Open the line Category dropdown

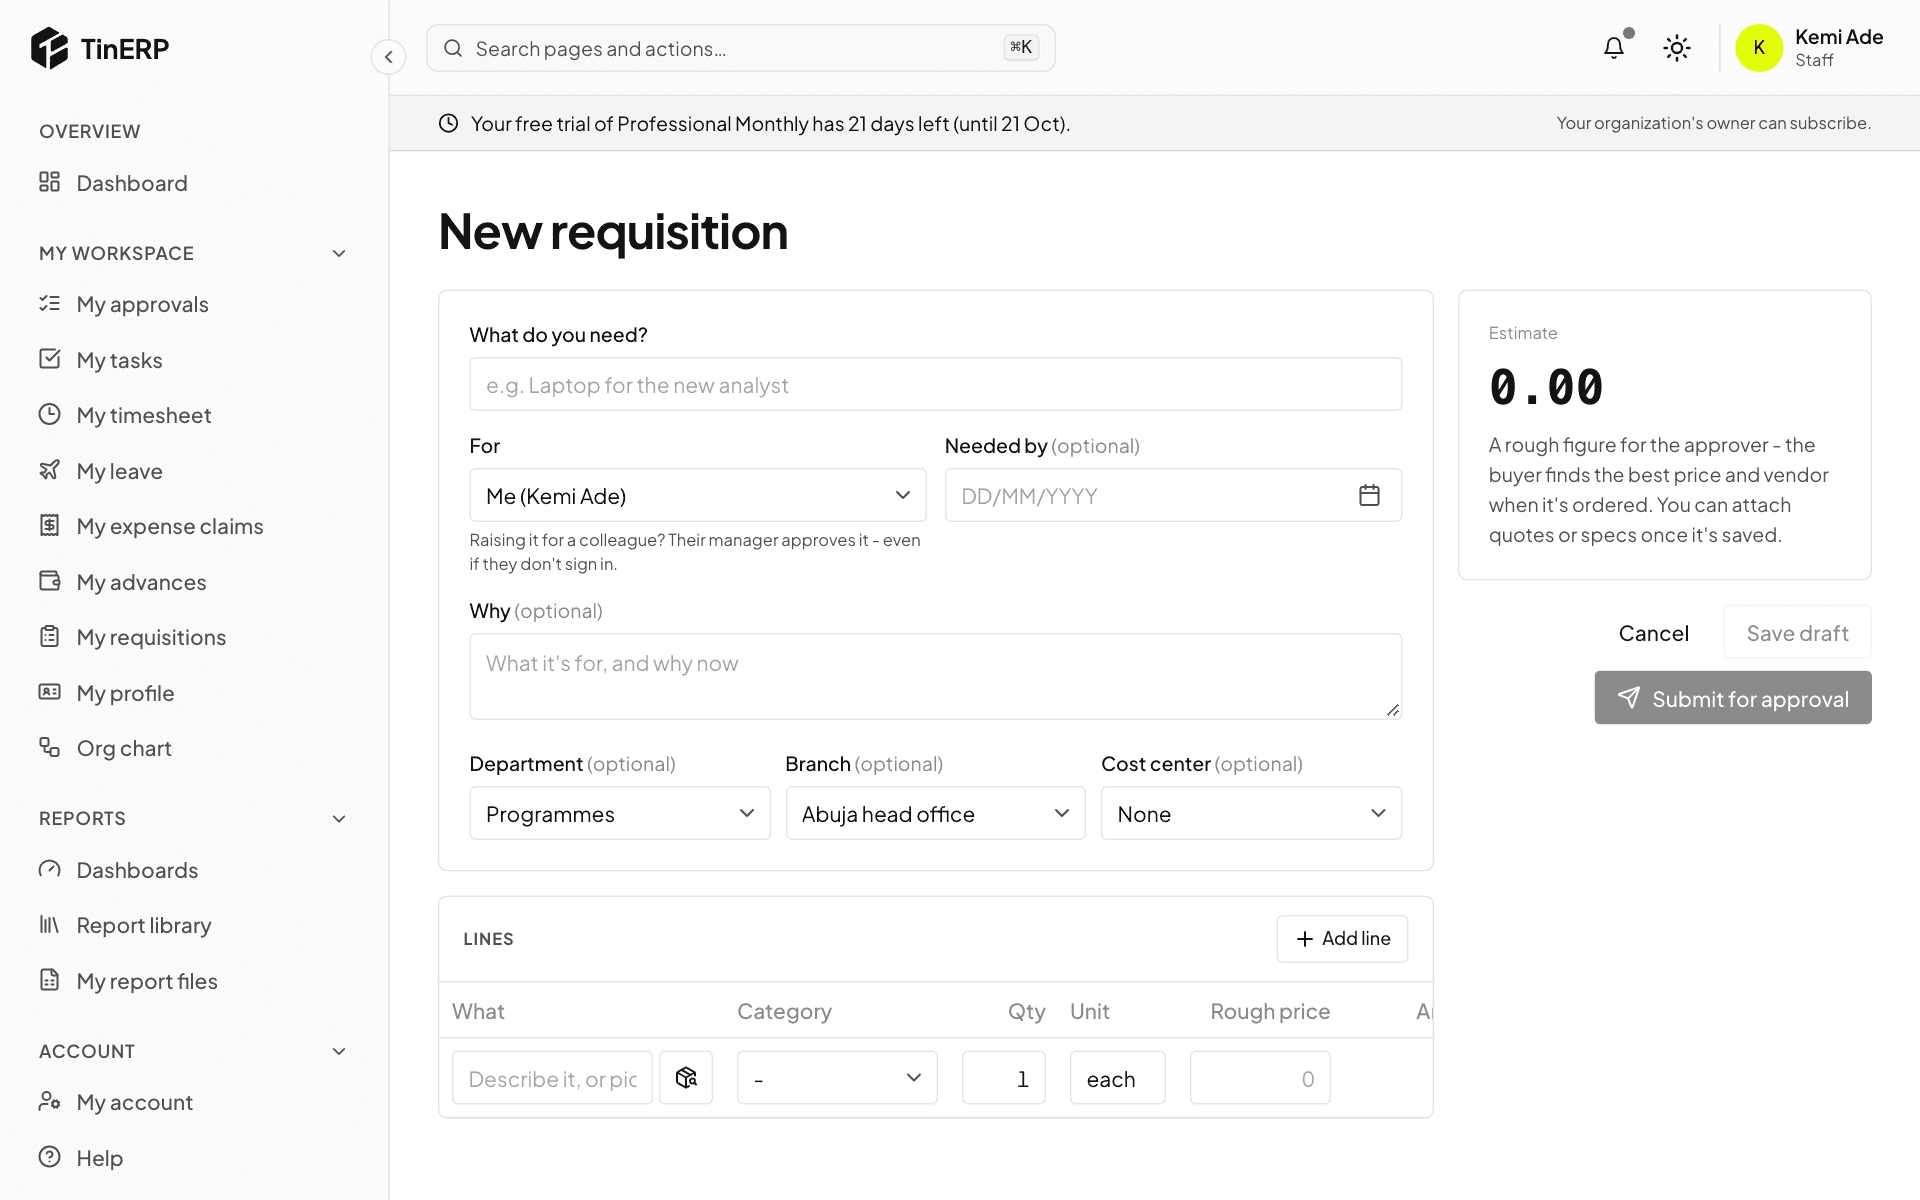pos(837,1078)
